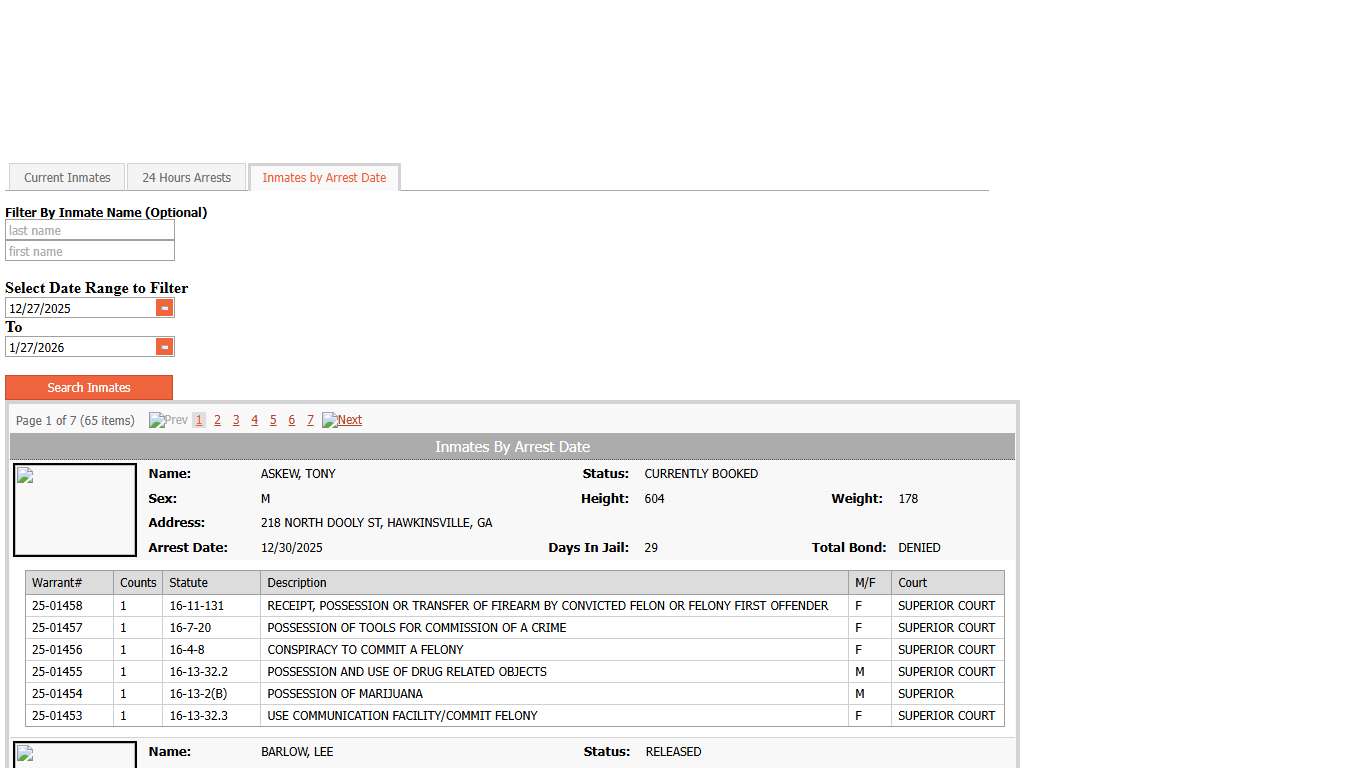Select the Inmates by Arrest Date tab
Image resolution: width=1366 pixels, height=768 pixels.
coord(324,178)
